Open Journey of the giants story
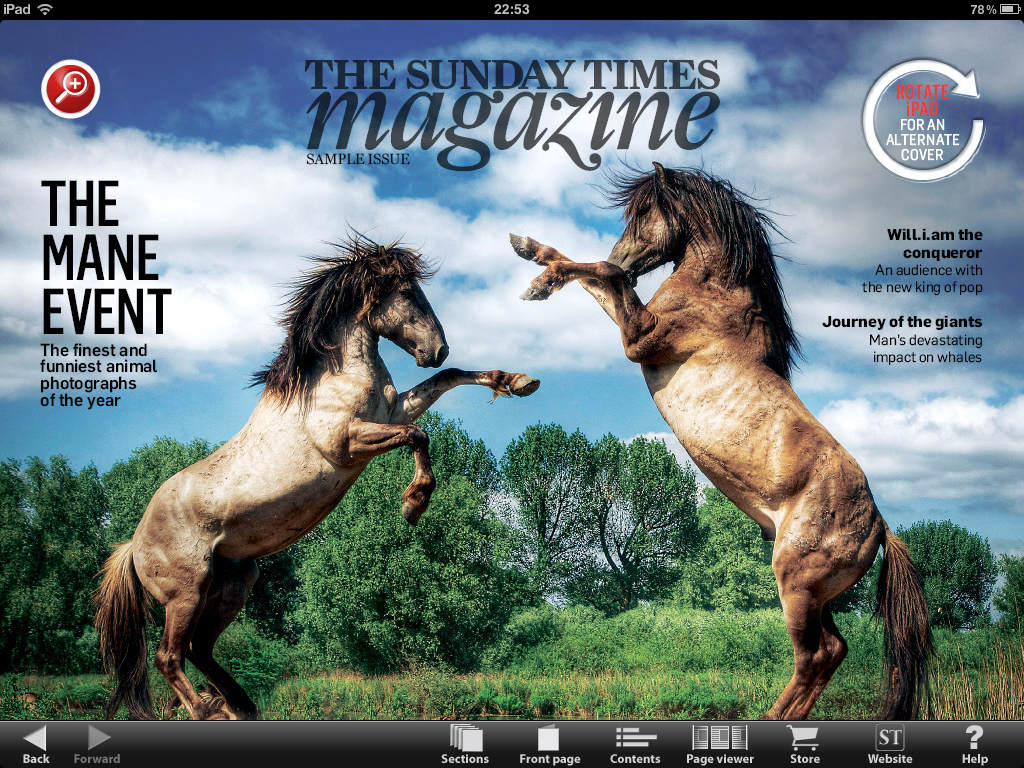 [902, 339]
